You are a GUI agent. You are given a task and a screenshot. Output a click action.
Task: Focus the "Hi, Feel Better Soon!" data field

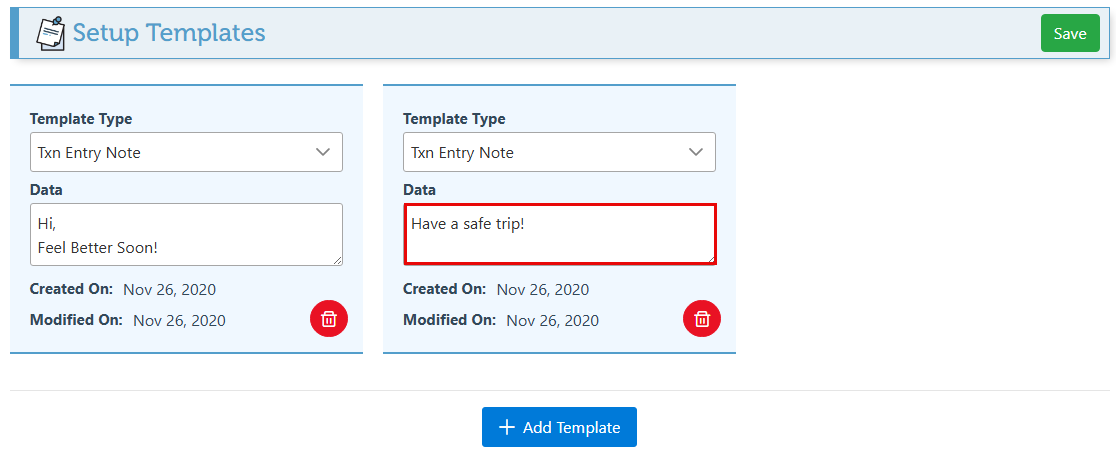tap(186, 235)
